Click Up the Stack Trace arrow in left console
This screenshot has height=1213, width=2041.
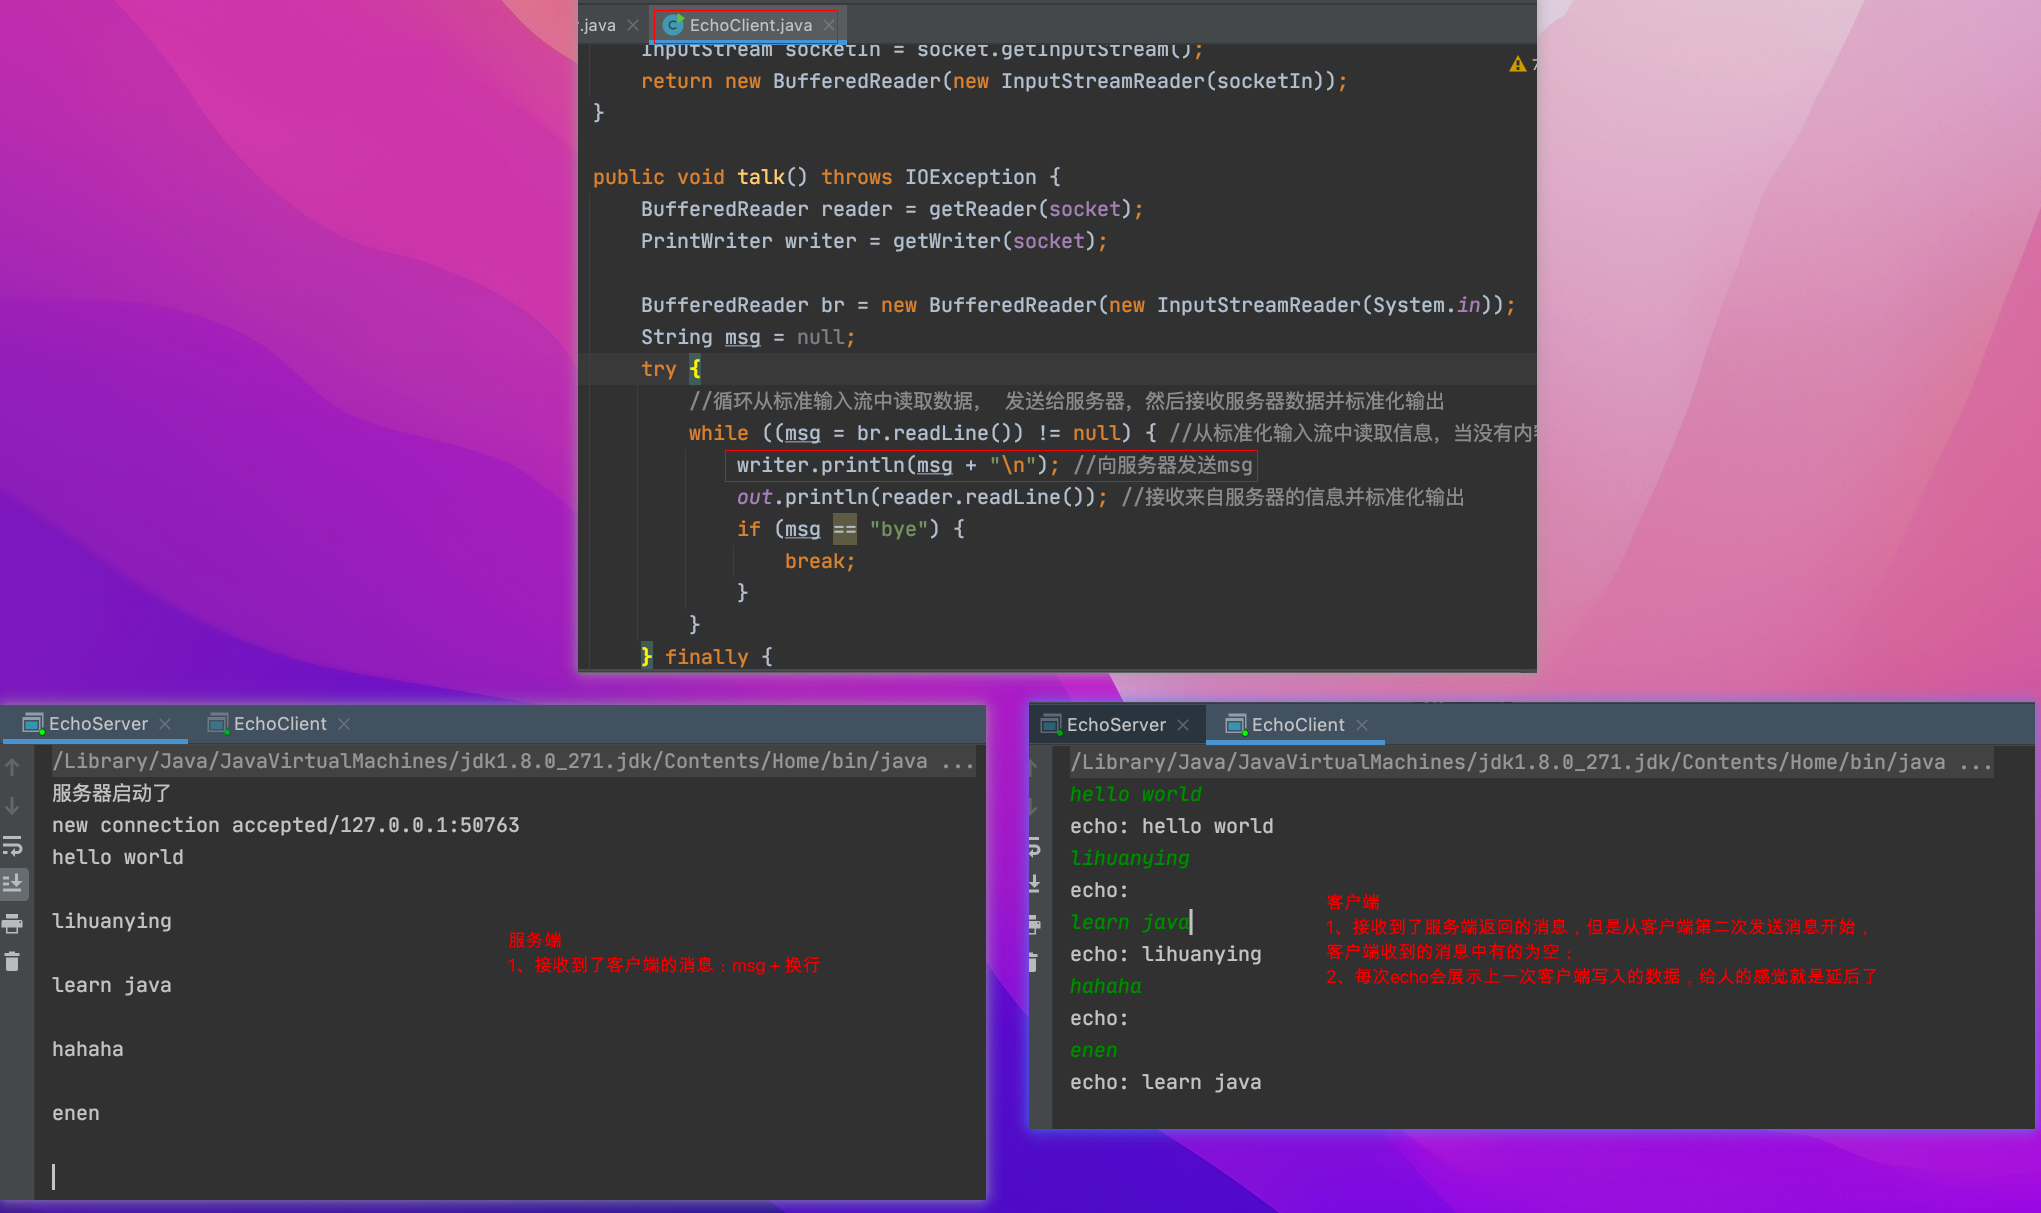13,767
